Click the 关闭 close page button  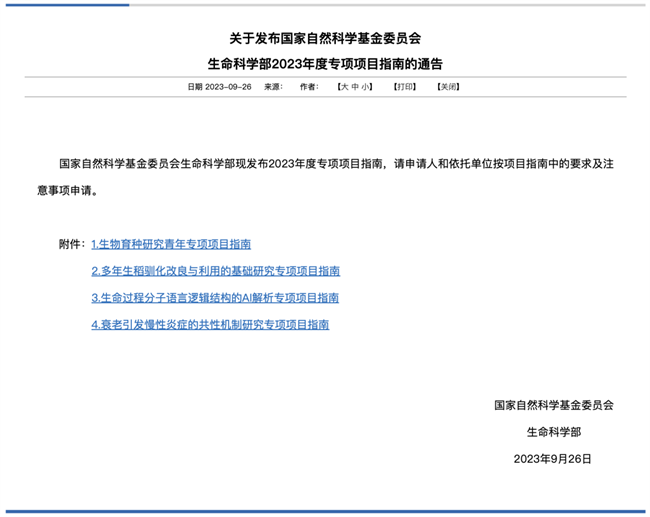pyautogui.click(x=448, y=87)
